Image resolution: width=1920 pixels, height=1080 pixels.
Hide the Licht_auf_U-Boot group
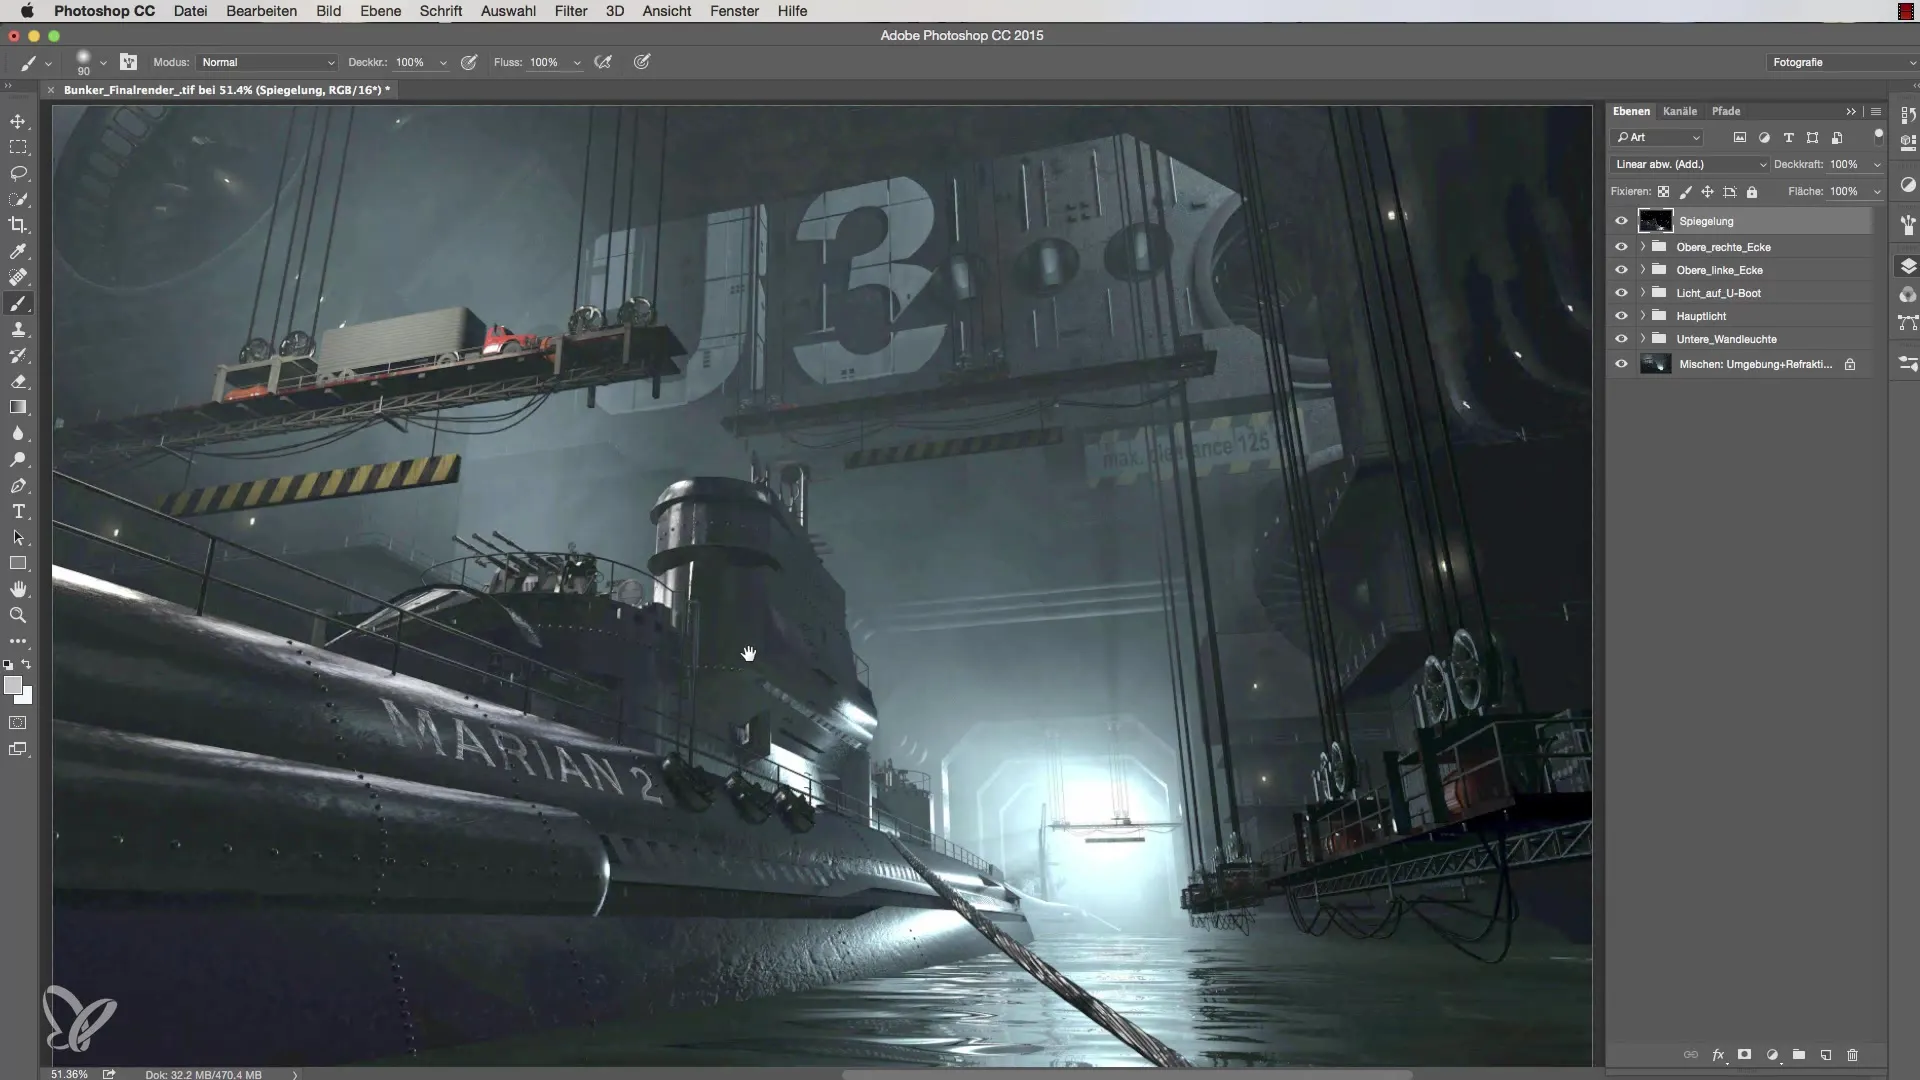point(1621,293)
